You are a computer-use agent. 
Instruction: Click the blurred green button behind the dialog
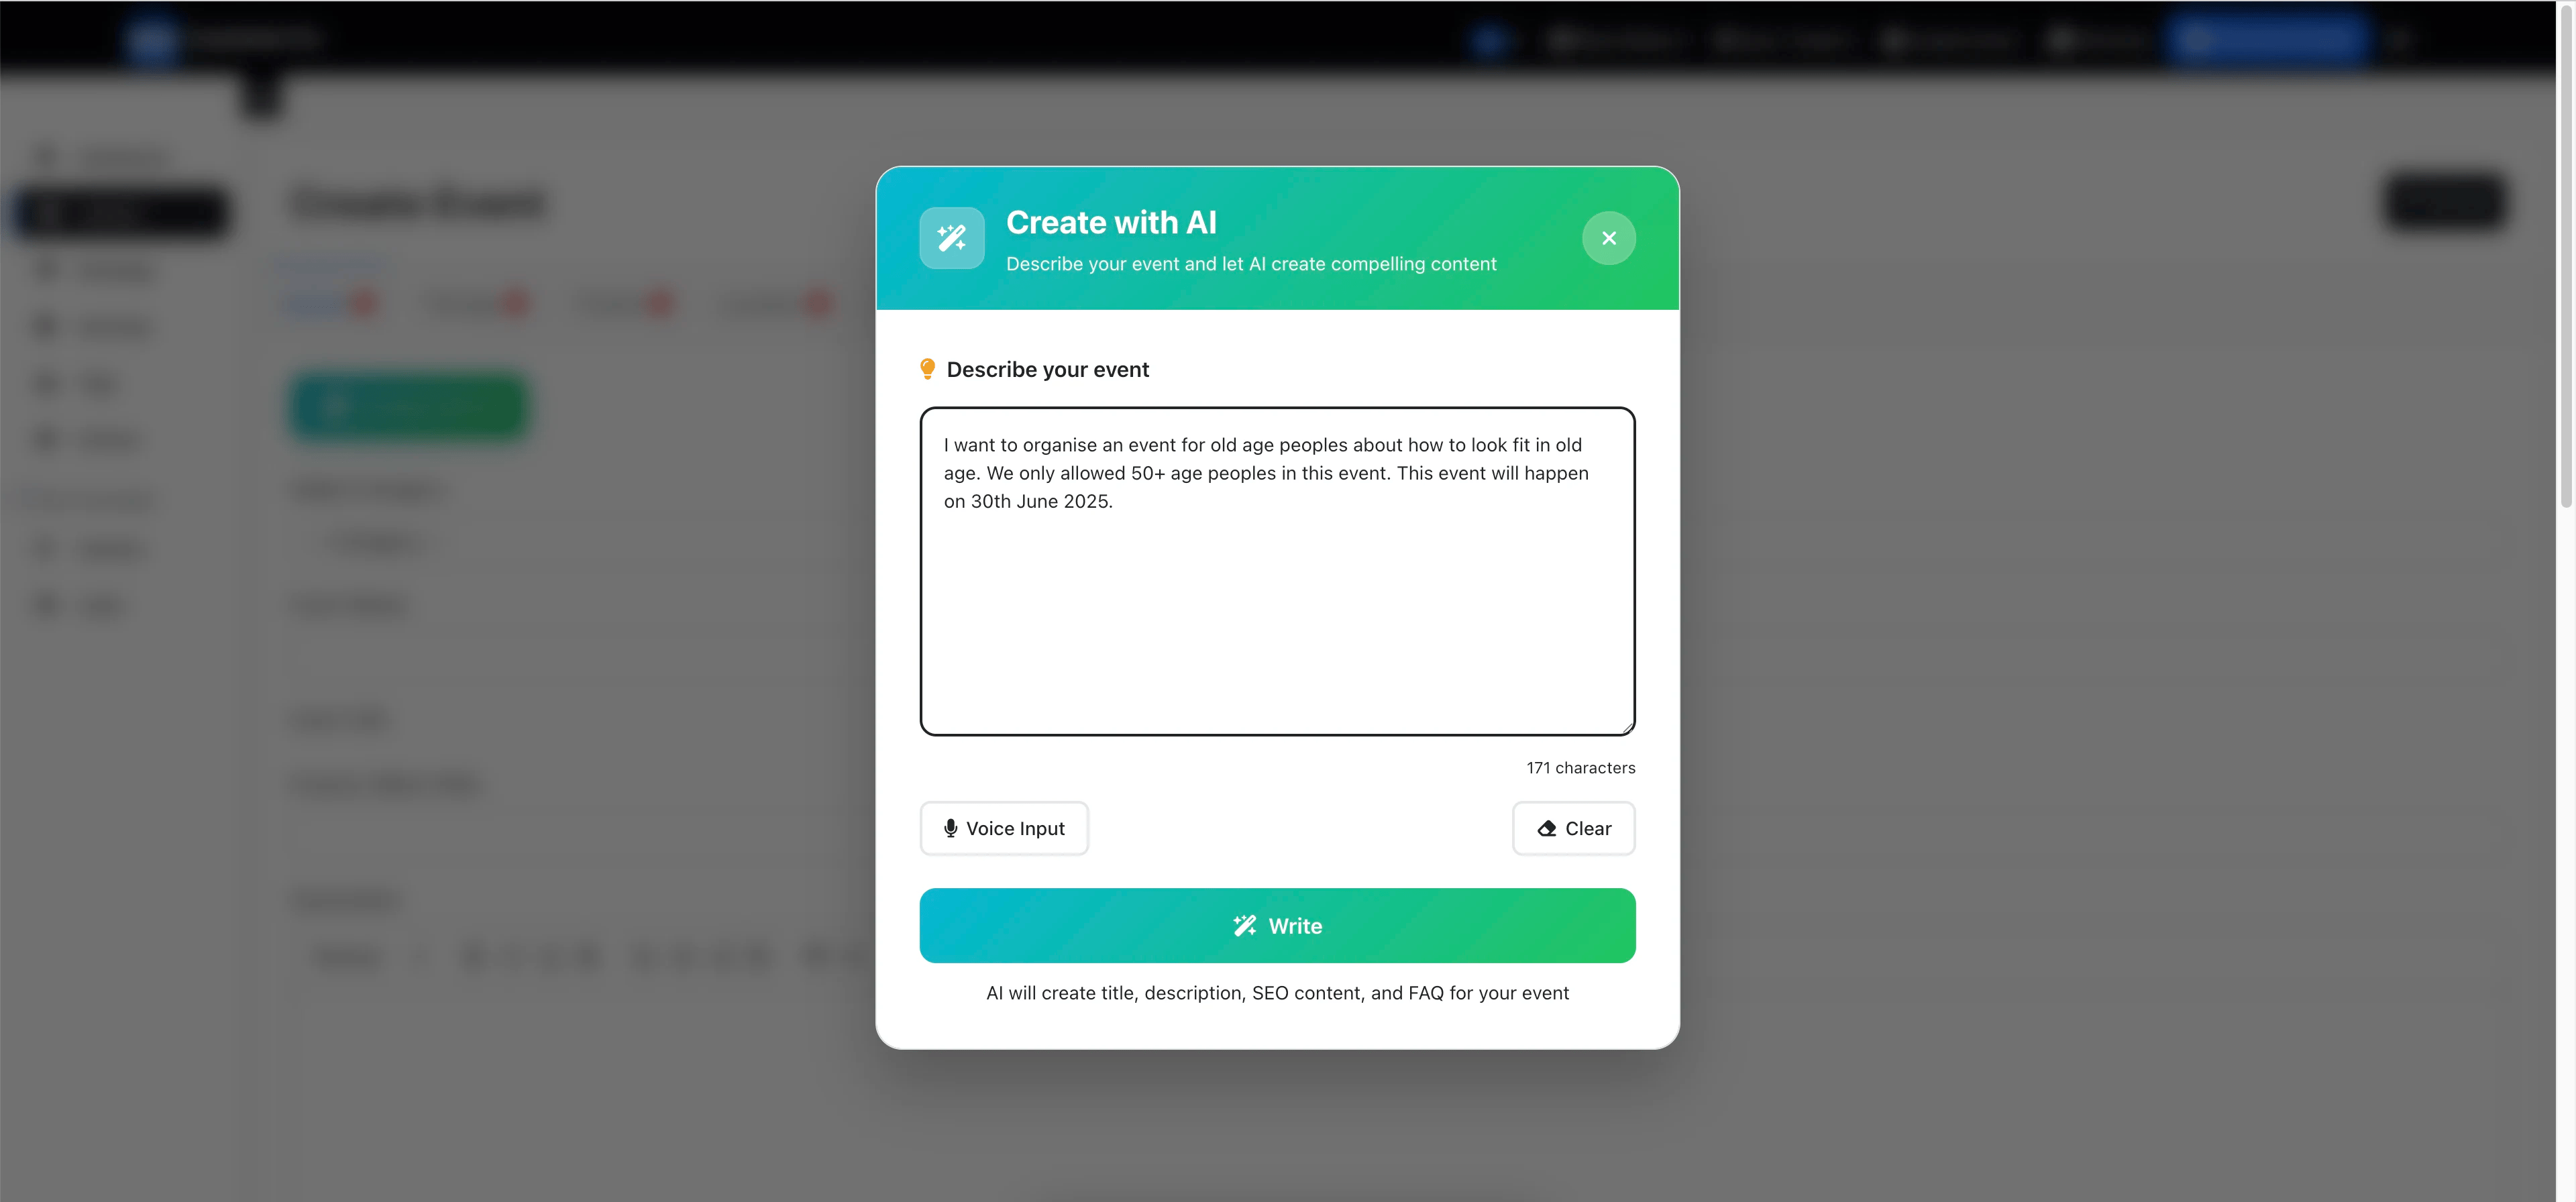click(x=409, y=406)
